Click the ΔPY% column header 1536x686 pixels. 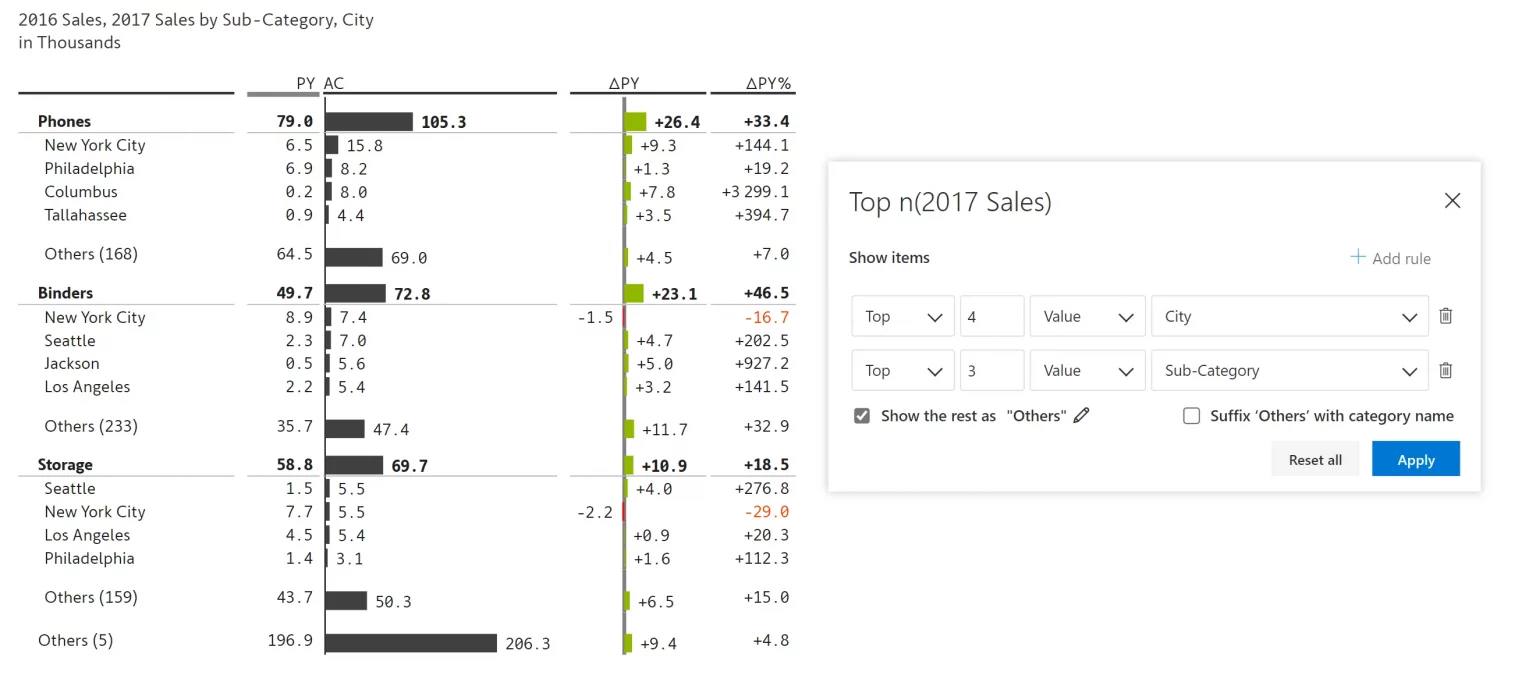click(768, 84)
